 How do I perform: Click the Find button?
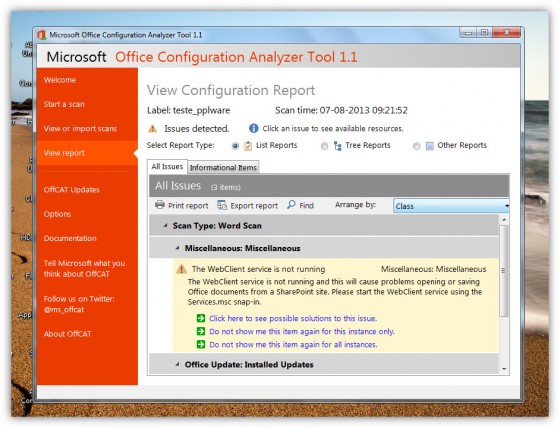point(300,205)
